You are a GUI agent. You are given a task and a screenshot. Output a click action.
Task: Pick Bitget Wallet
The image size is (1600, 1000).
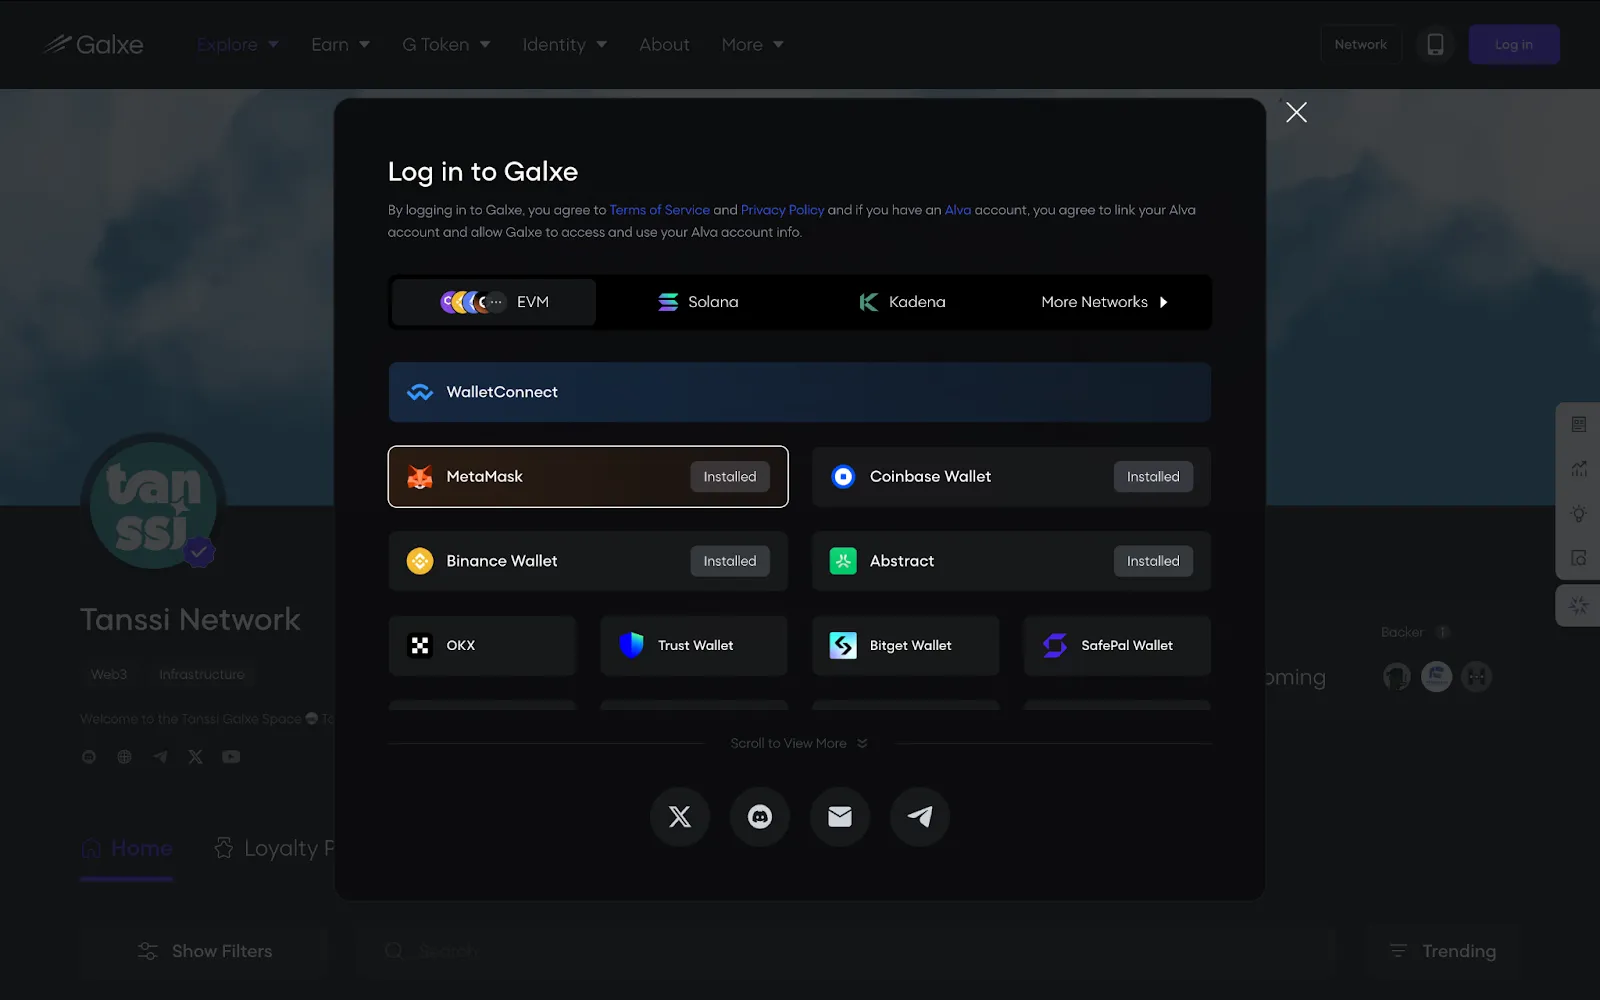coord(905,646)
